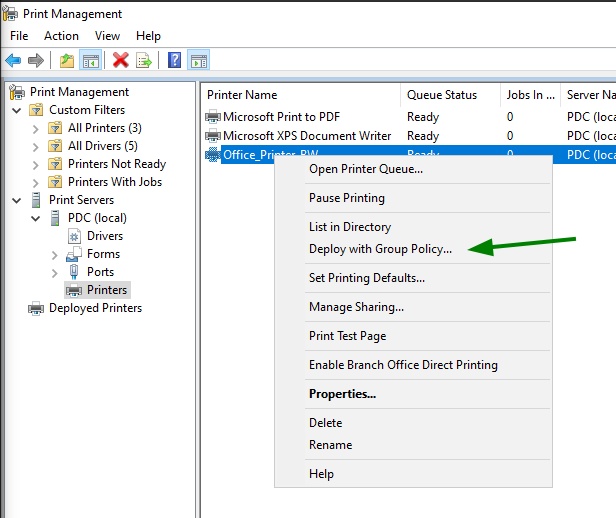Select Rename in context menu
The height and width of the screenshot is (518, 616).
(x=413, y=445)
